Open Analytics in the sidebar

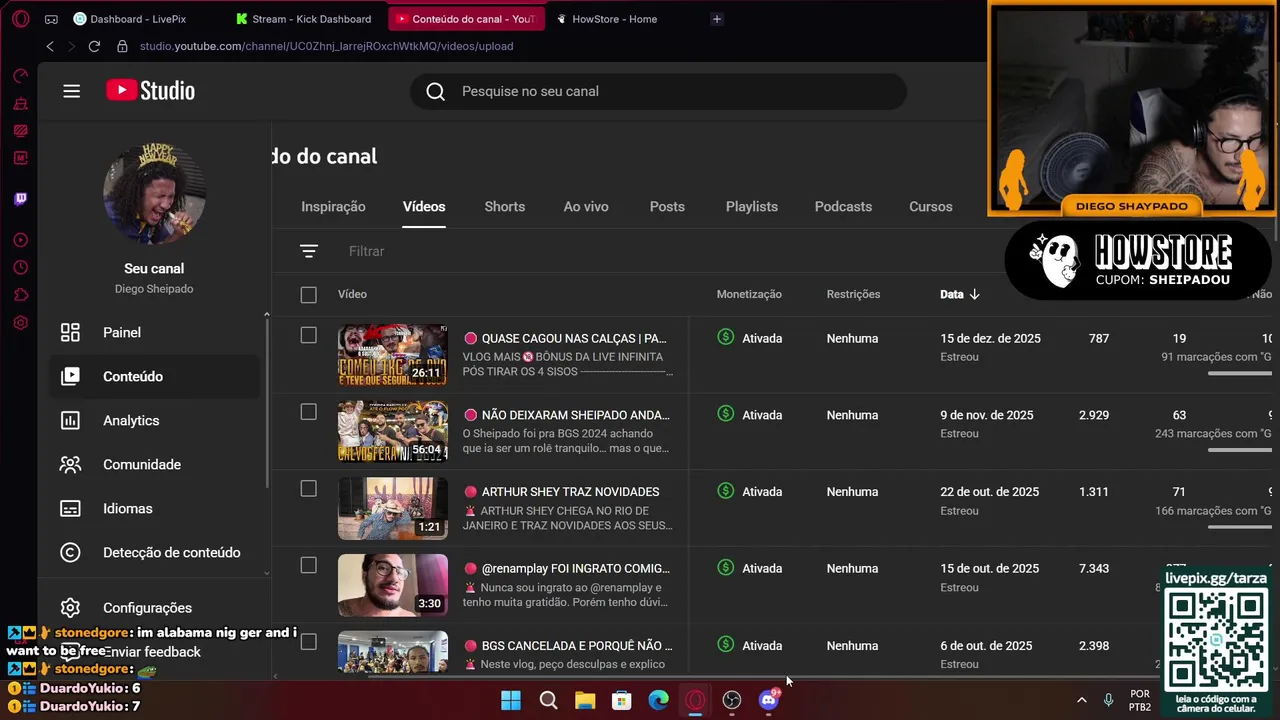point(155,420)
